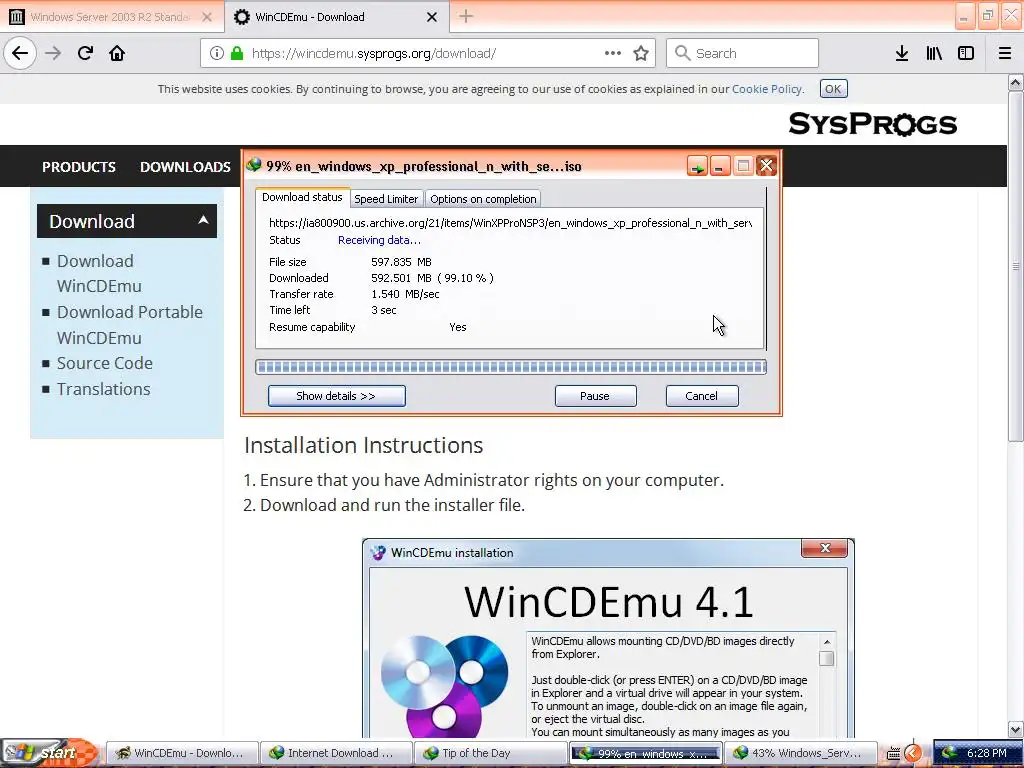Click the keyboard icon in system tray
Image resolution: width=1024 pixels, height=768 pixels.
[893, 754]
